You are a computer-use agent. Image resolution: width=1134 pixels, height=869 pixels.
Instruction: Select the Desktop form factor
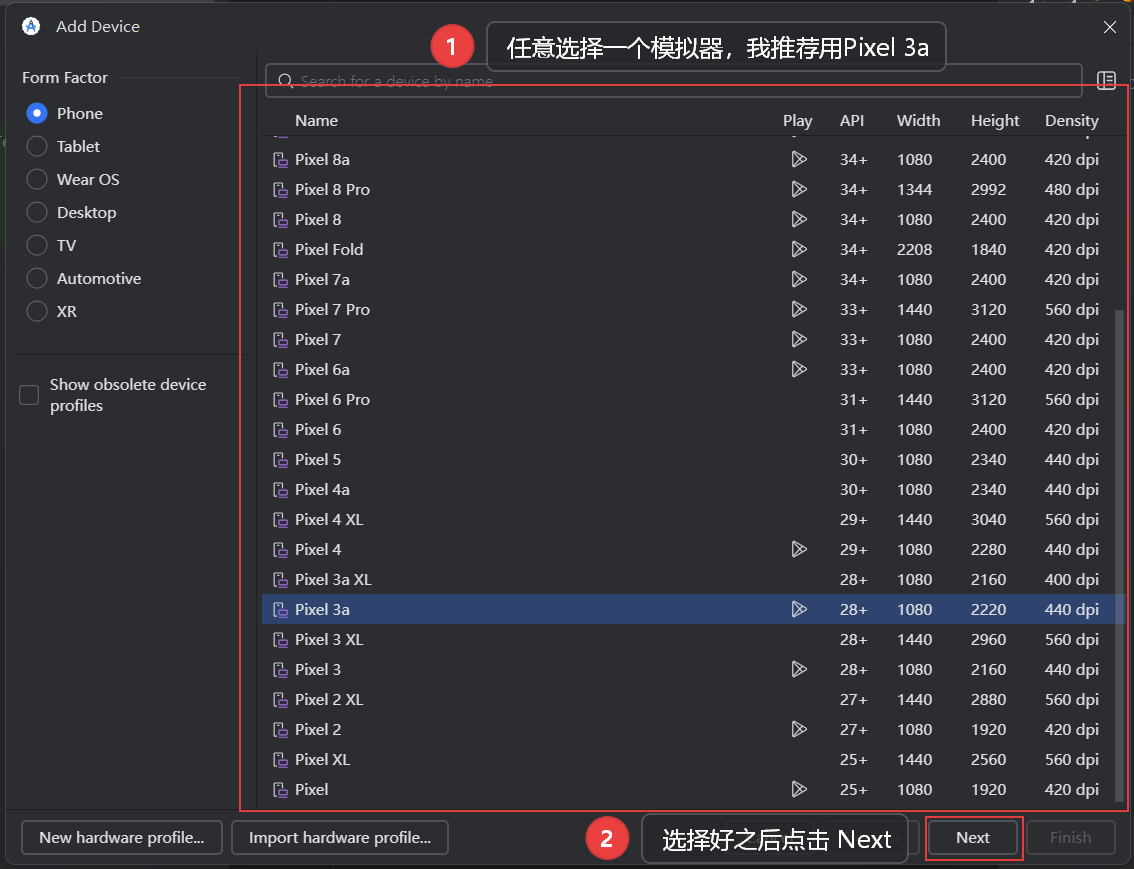[37, 213]
